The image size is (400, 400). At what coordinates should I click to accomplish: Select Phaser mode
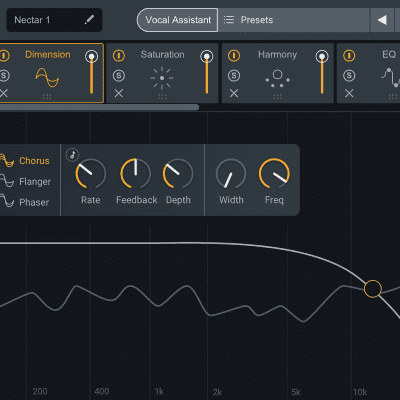(25, 202)
